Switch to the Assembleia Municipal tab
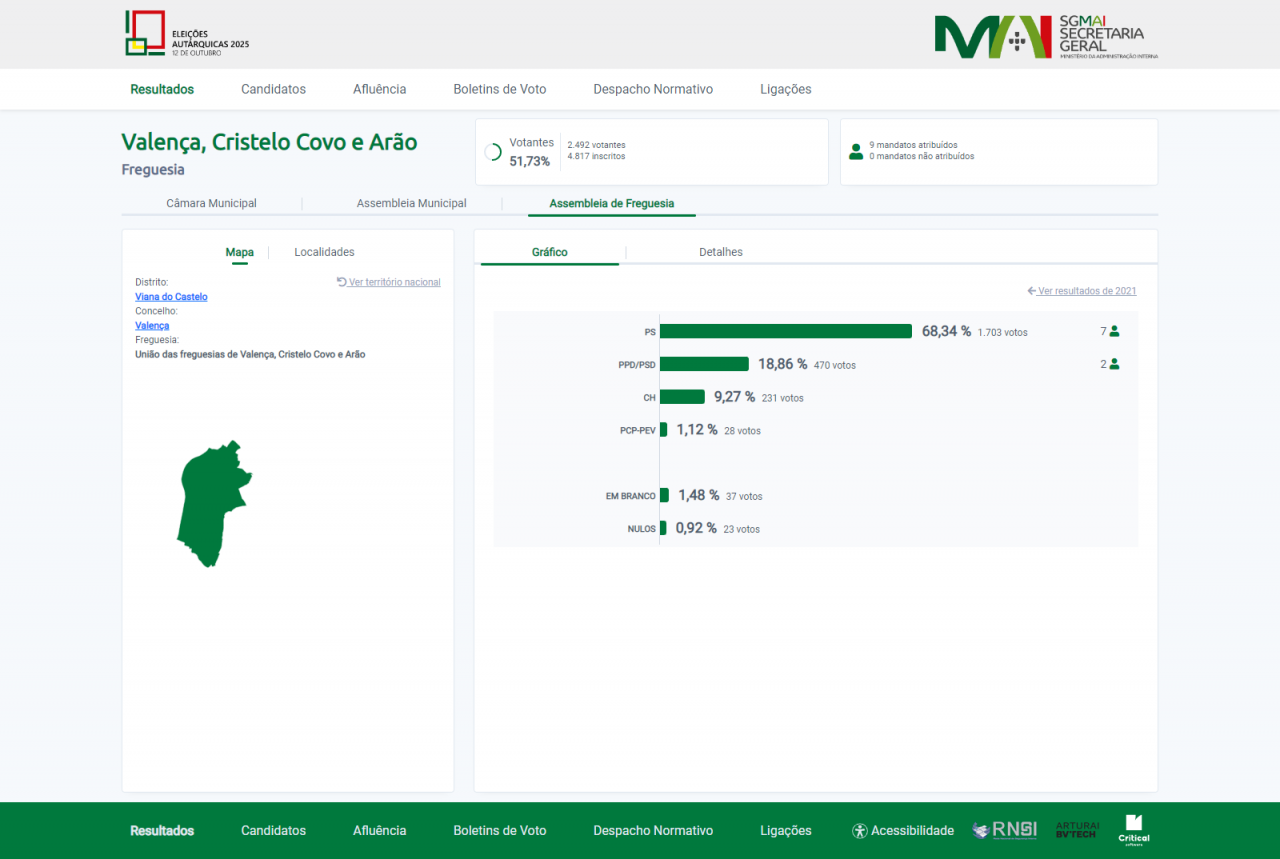 [x=411, y=203]
